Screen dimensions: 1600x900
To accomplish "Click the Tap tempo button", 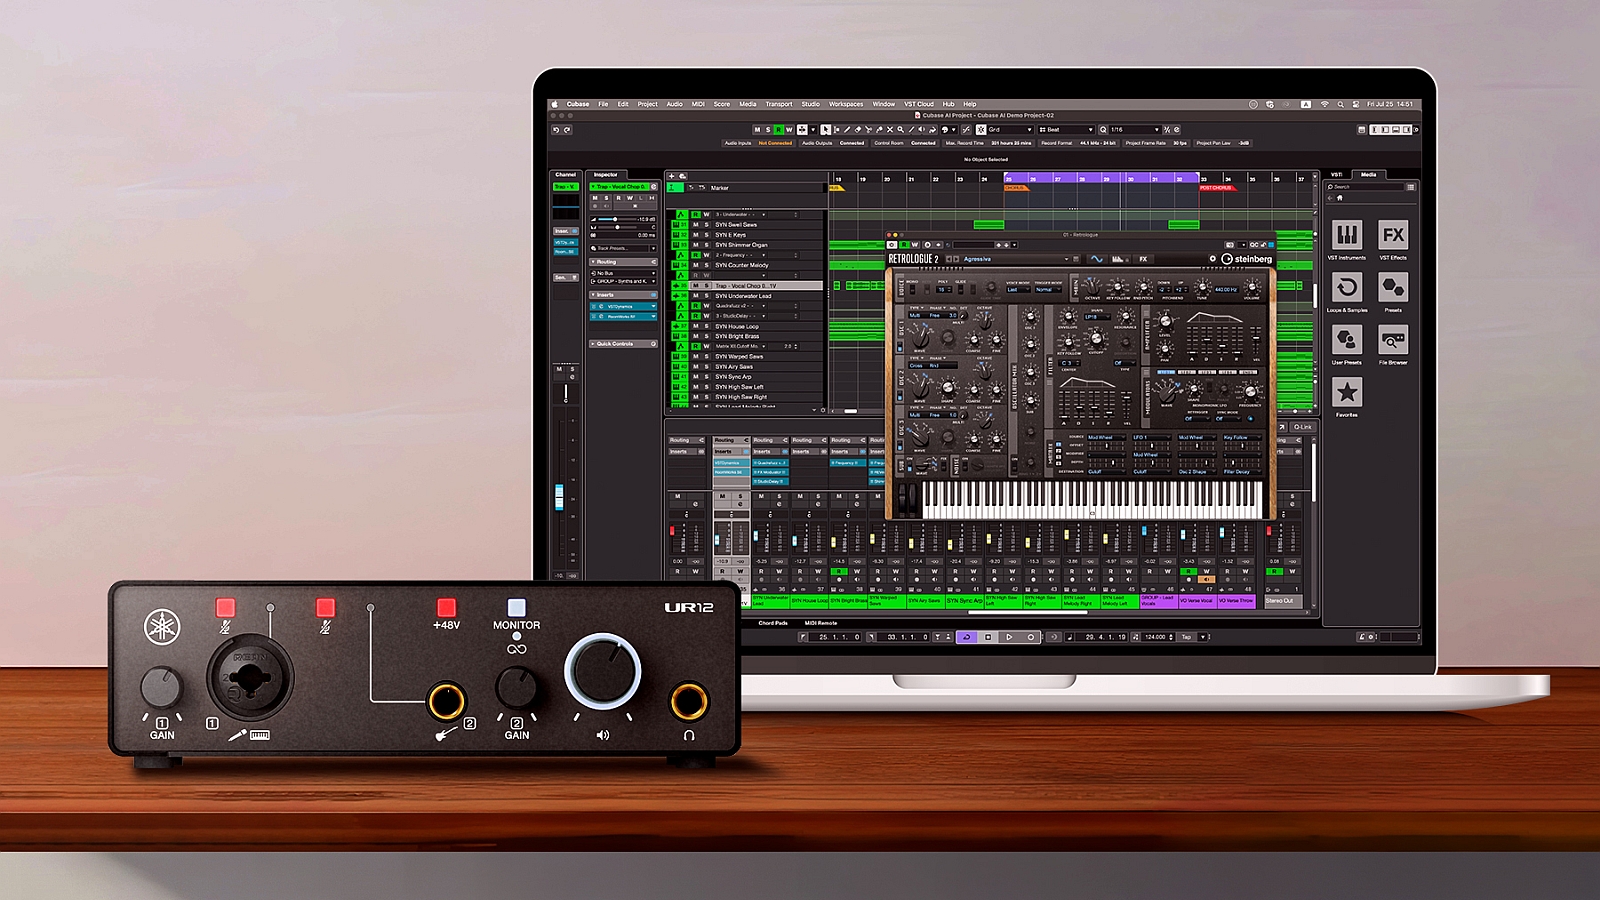I will coord(1187,637).
